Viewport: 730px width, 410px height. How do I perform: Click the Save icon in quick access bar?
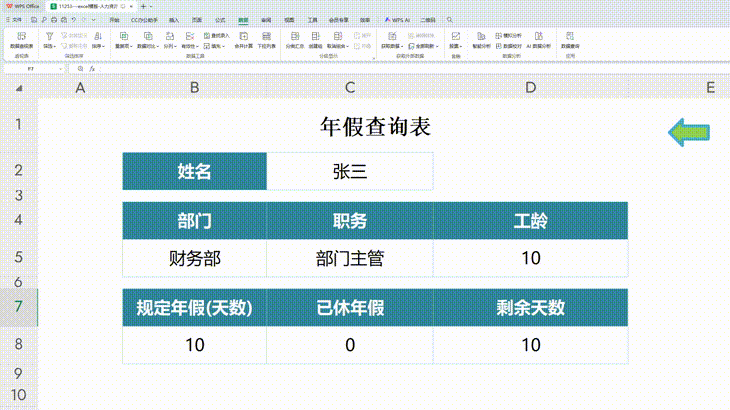(x=34, y=20)
